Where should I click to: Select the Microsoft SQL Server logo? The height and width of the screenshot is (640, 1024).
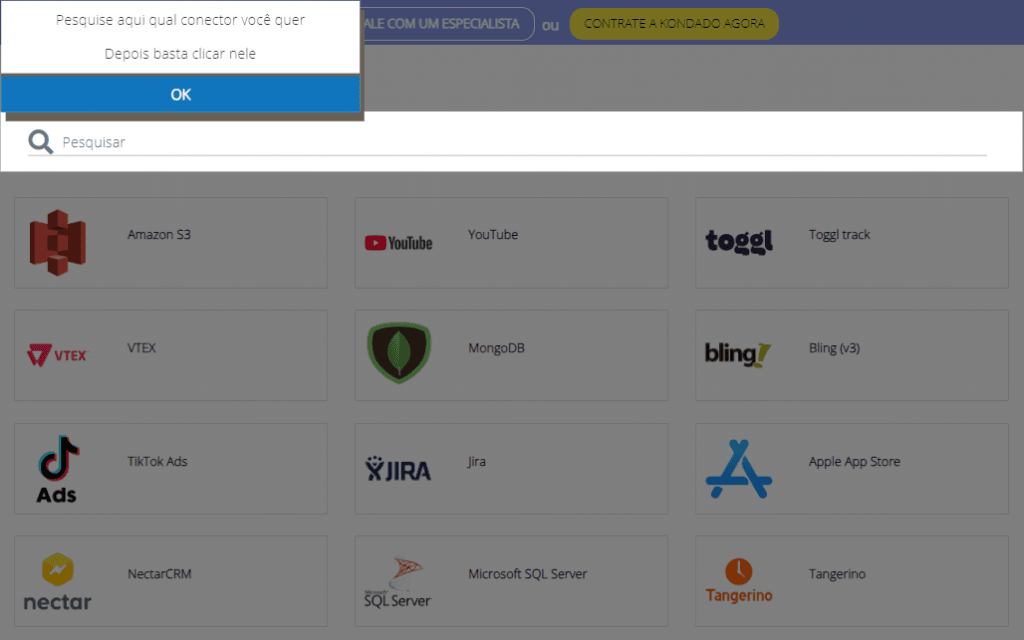point(398,582)
